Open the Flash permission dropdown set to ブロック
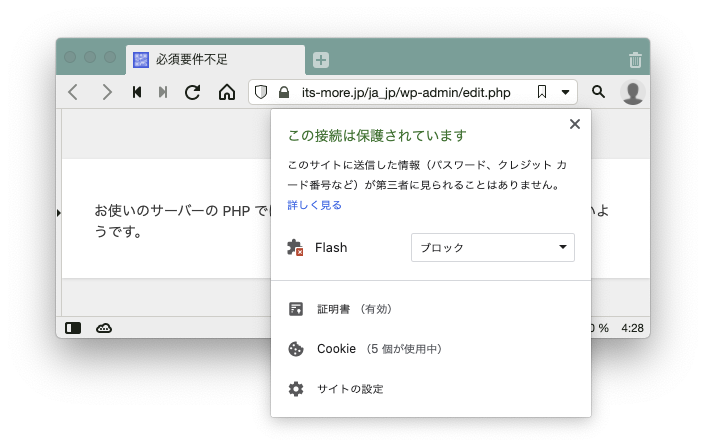The image size is (706, 444). (492, 247)
